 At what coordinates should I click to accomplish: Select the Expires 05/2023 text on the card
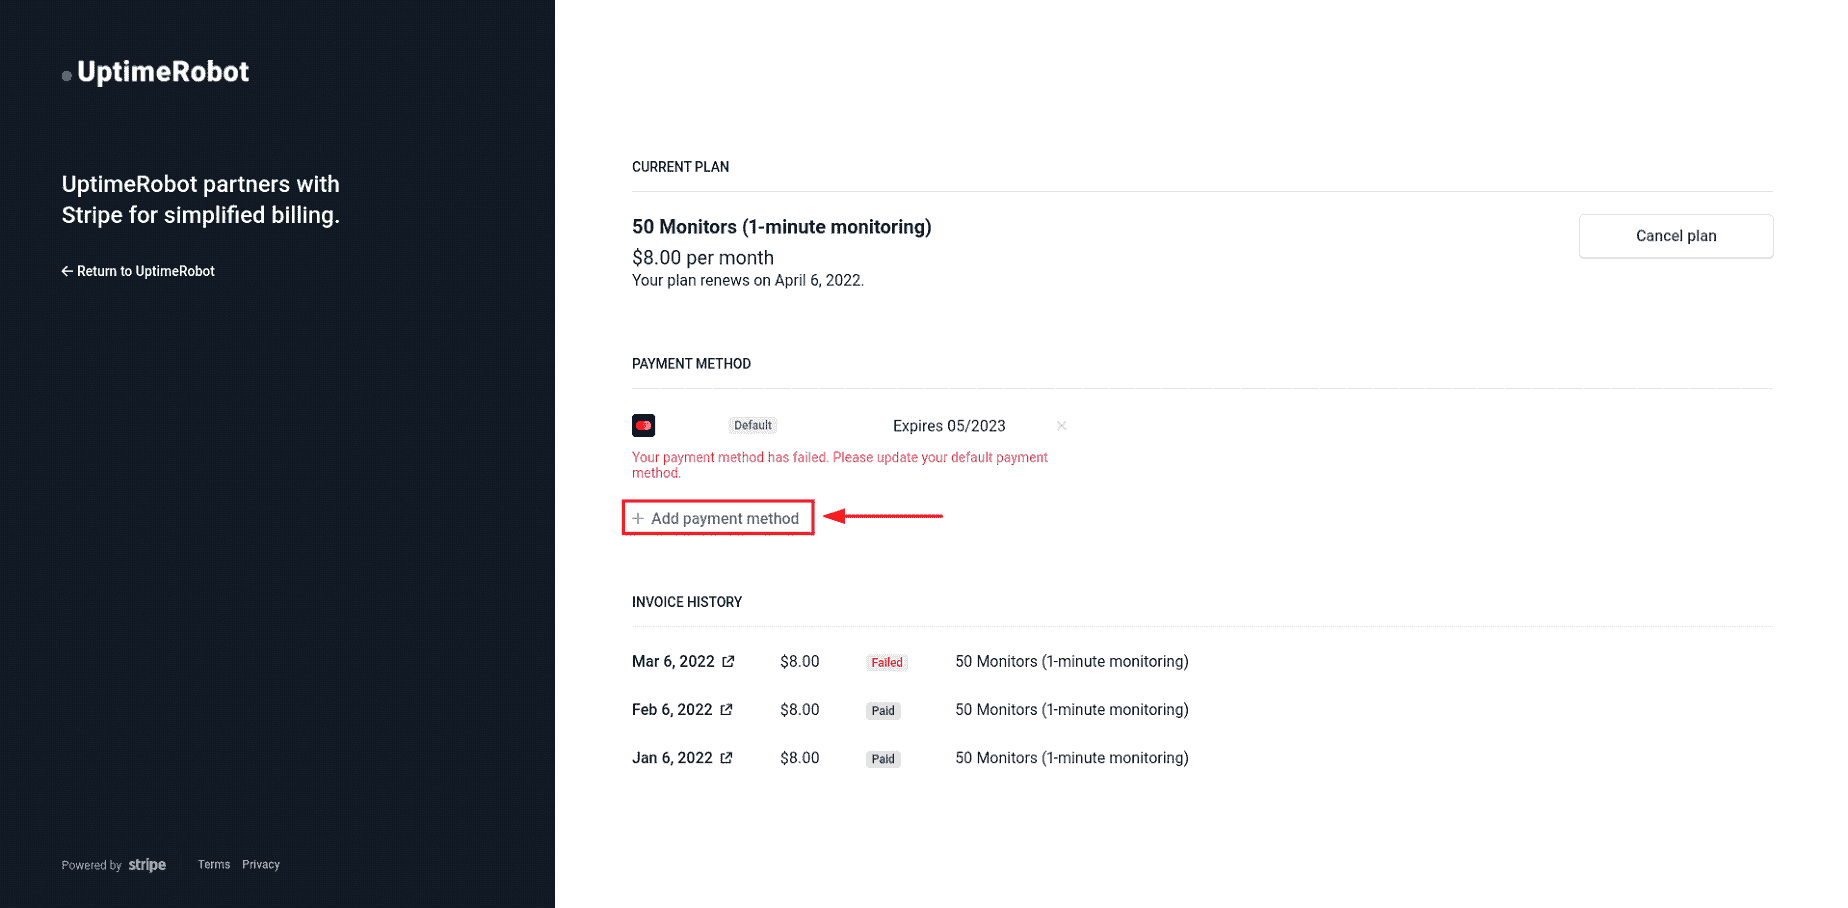tap(949, 425)
